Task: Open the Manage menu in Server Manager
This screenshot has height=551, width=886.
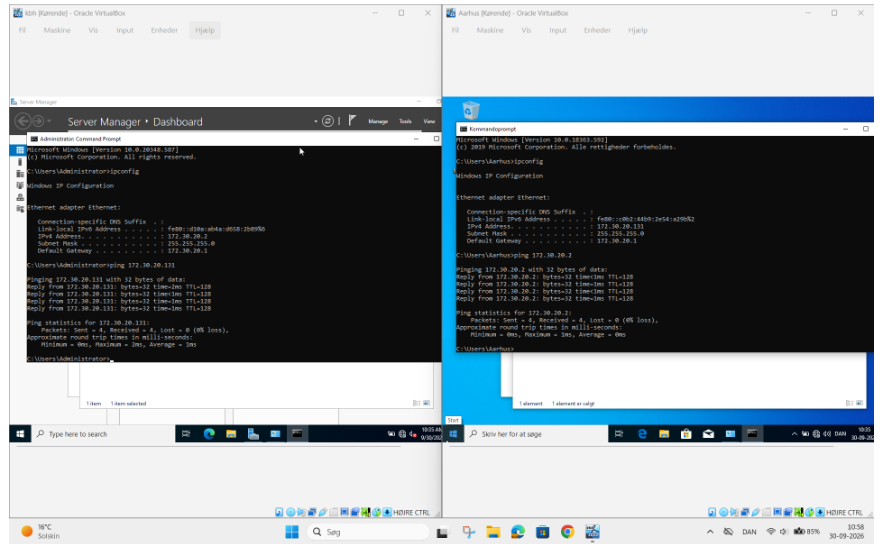Action: [378, 122]
